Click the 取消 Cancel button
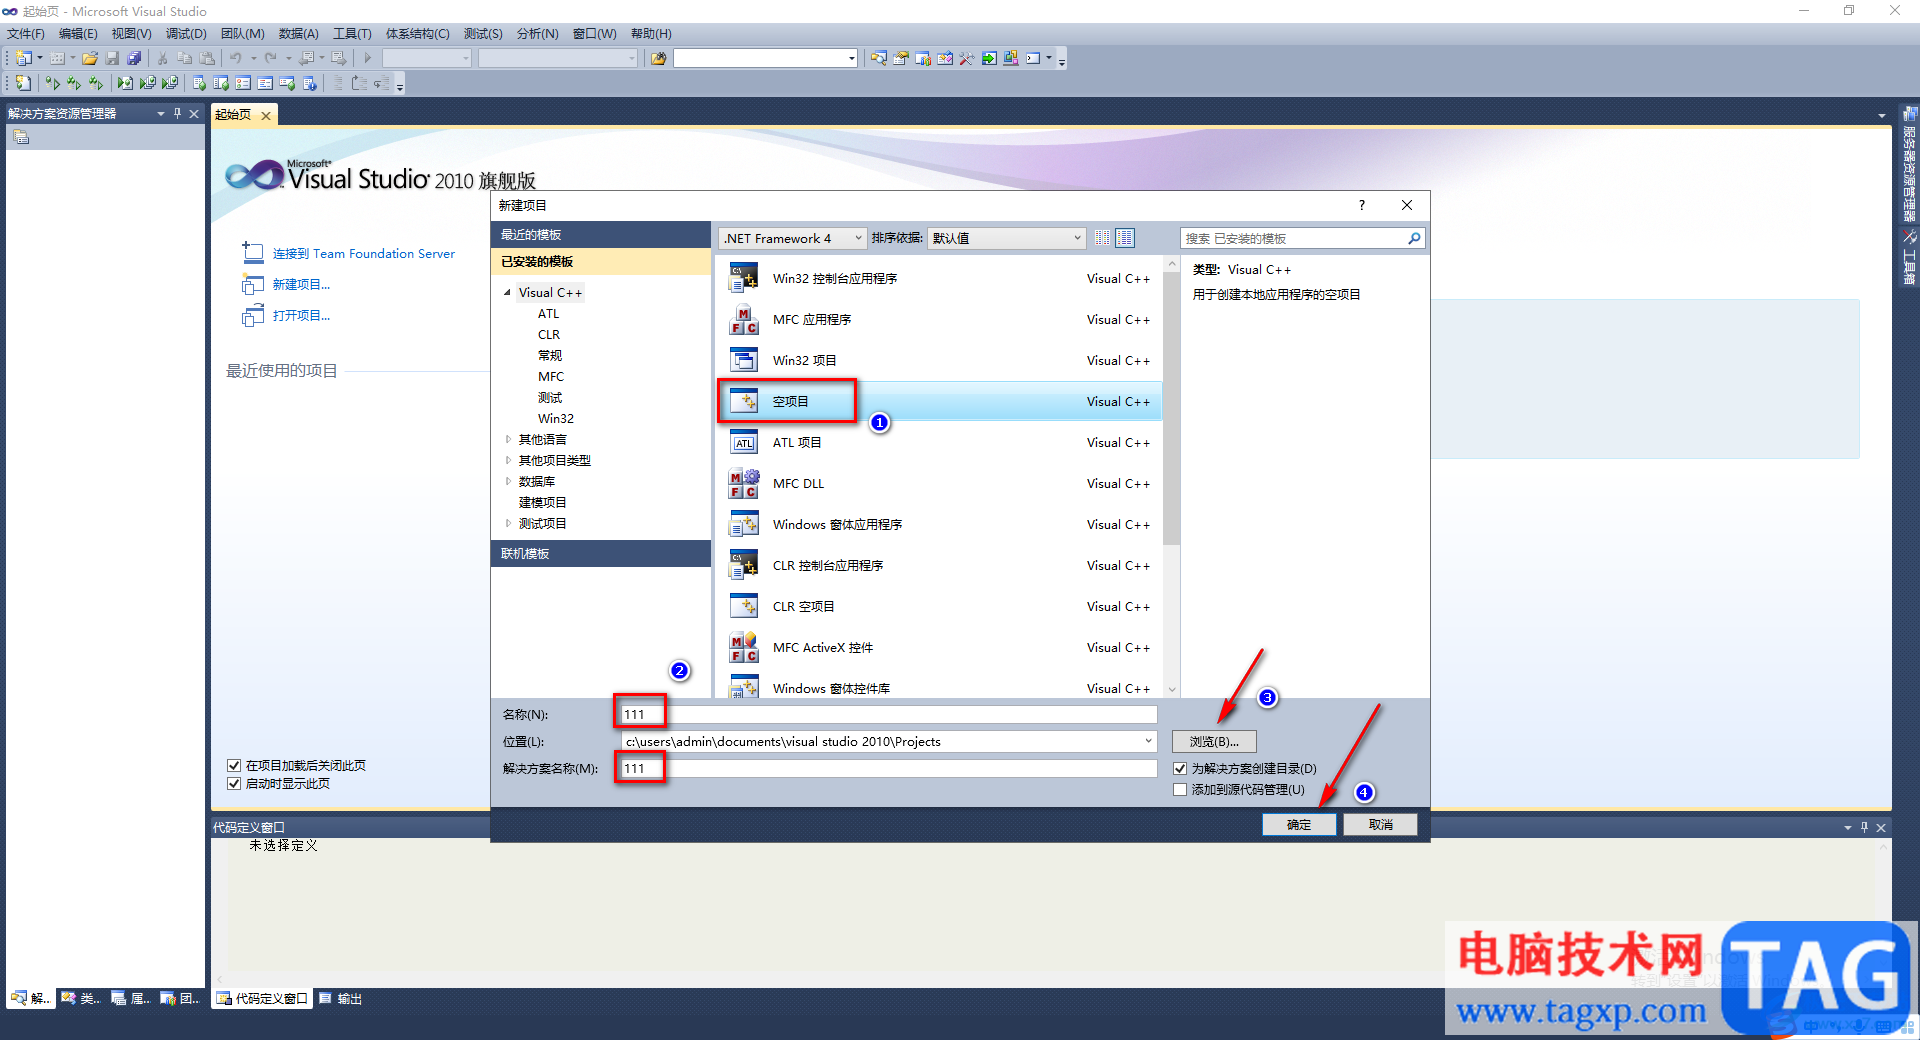1920x1040 pixels. (1380, 824)
